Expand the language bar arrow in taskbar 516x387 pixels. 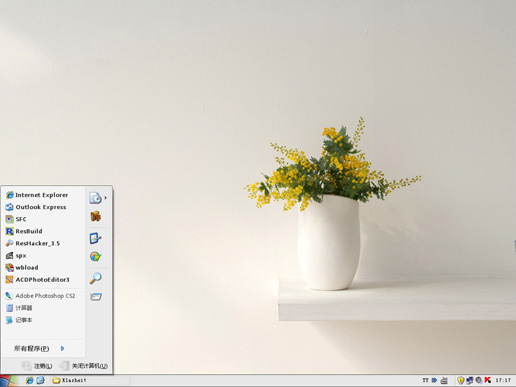tap(434, 380)
